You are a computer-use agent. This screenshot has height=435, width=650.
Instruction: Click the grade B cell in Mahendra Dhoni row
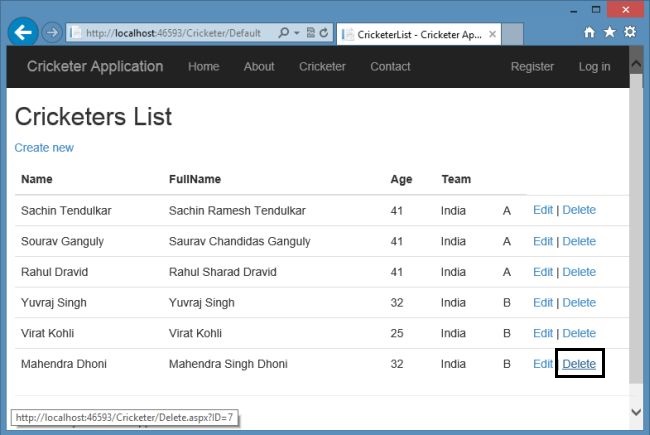507,364
